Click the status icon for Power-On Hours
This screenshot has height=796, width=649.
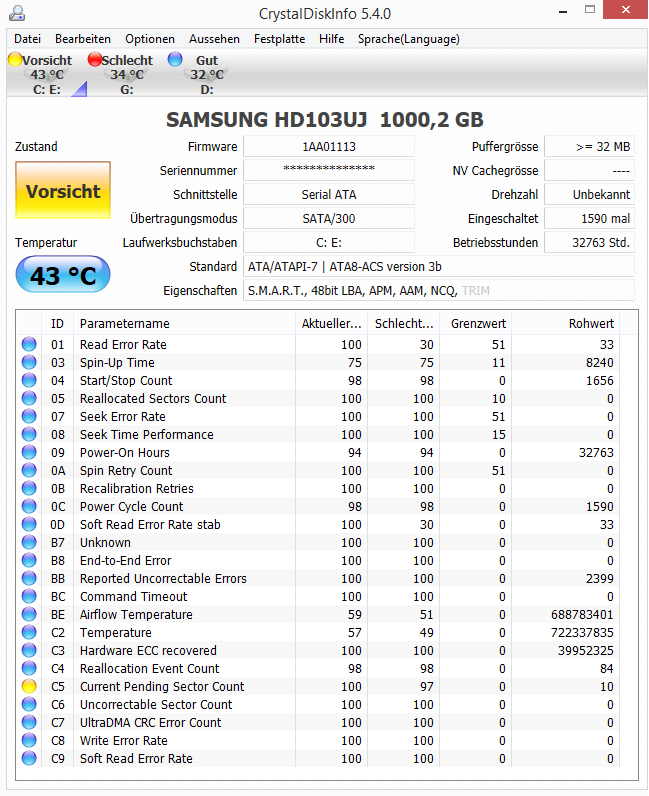click(x=29, y=452)
